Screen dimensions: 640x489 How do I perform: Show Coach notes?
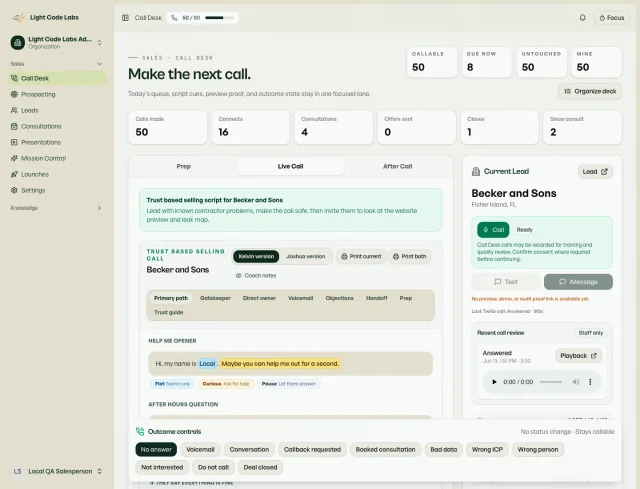click(x=256, y=276)
